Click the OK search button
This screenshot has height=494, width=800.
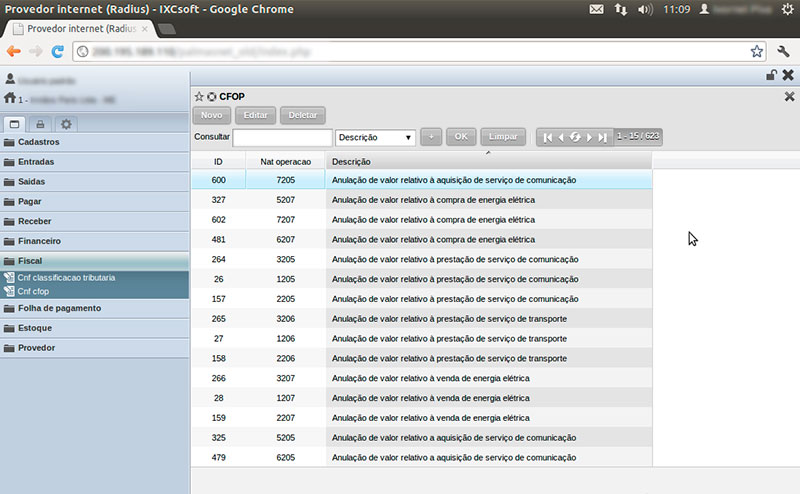coord(461,137)
